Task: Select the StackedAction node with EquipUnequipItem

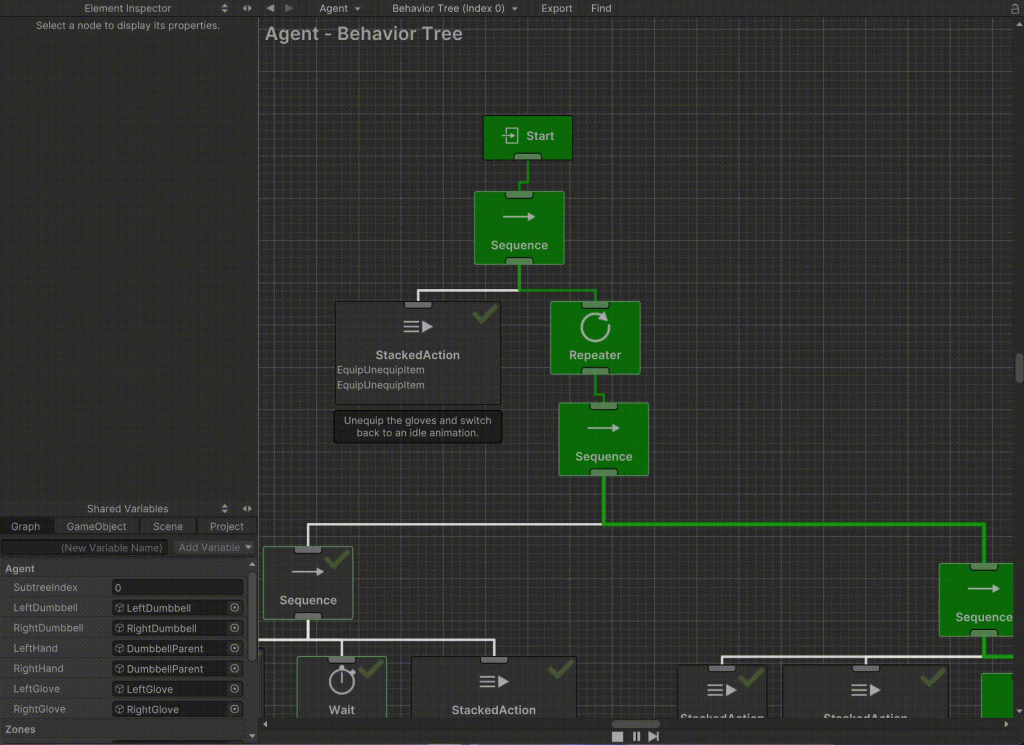Action: [417, 354]
